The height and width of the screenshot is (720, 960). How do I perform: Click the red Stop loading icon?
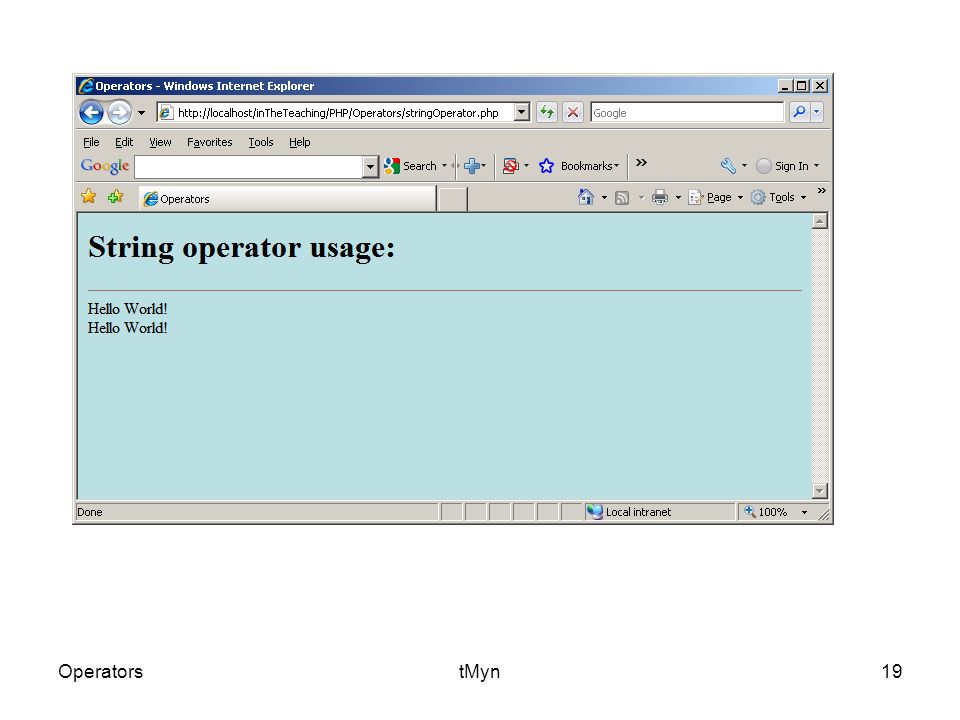point(572,113)
